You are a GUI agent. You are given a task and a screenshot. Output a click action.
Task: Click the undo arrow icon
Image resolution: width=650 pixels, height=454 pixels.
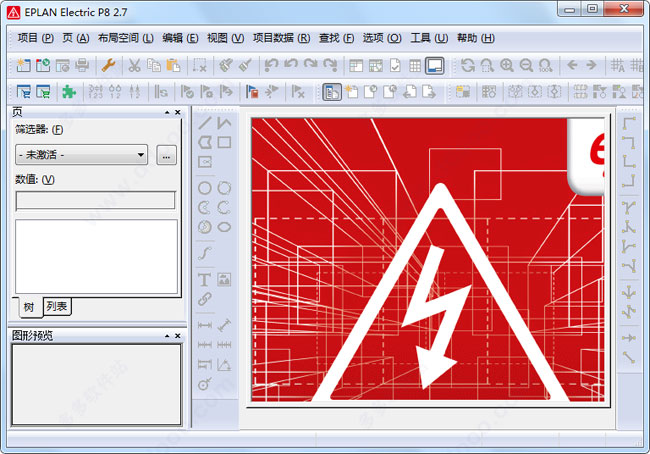[x=271, y=66]
